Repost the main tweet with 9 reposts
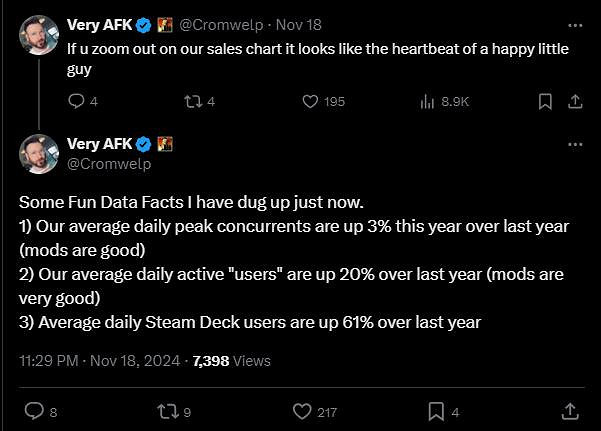This screenshot has width=601, height=431. [168, 410]
